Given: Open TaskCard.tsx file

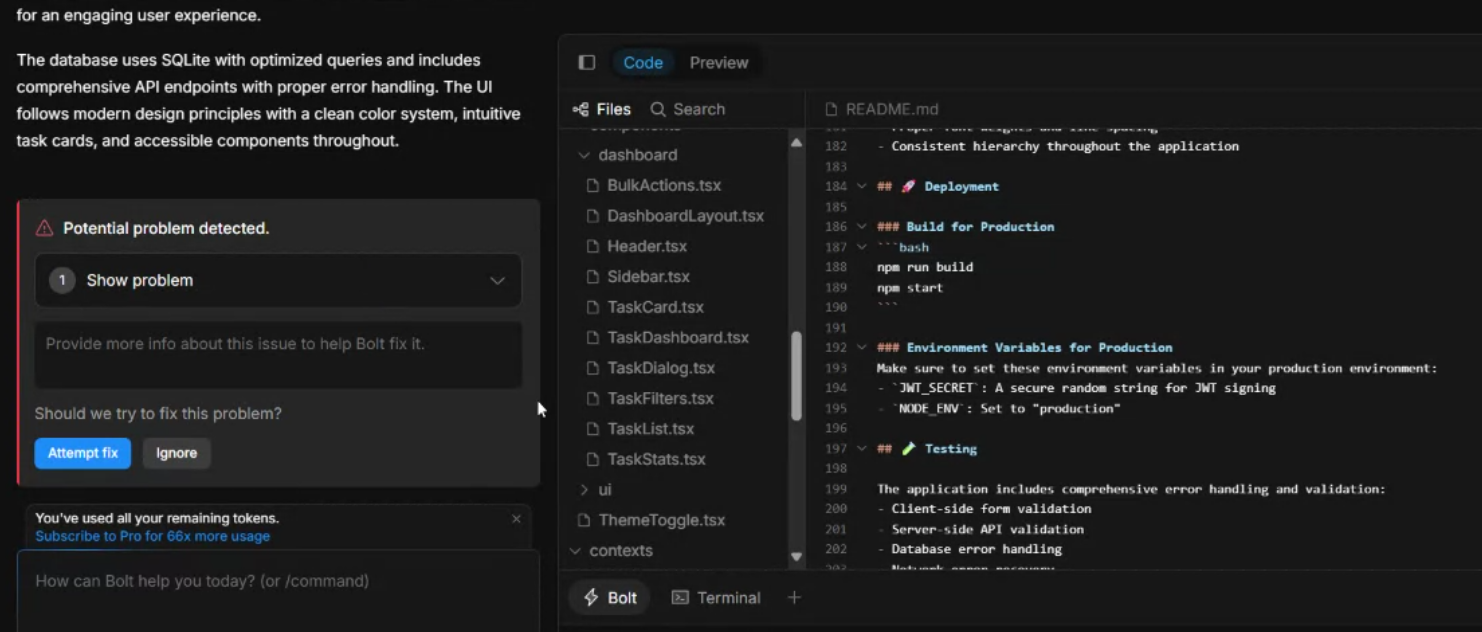Looking at the screenshot, I should point(655,307).
